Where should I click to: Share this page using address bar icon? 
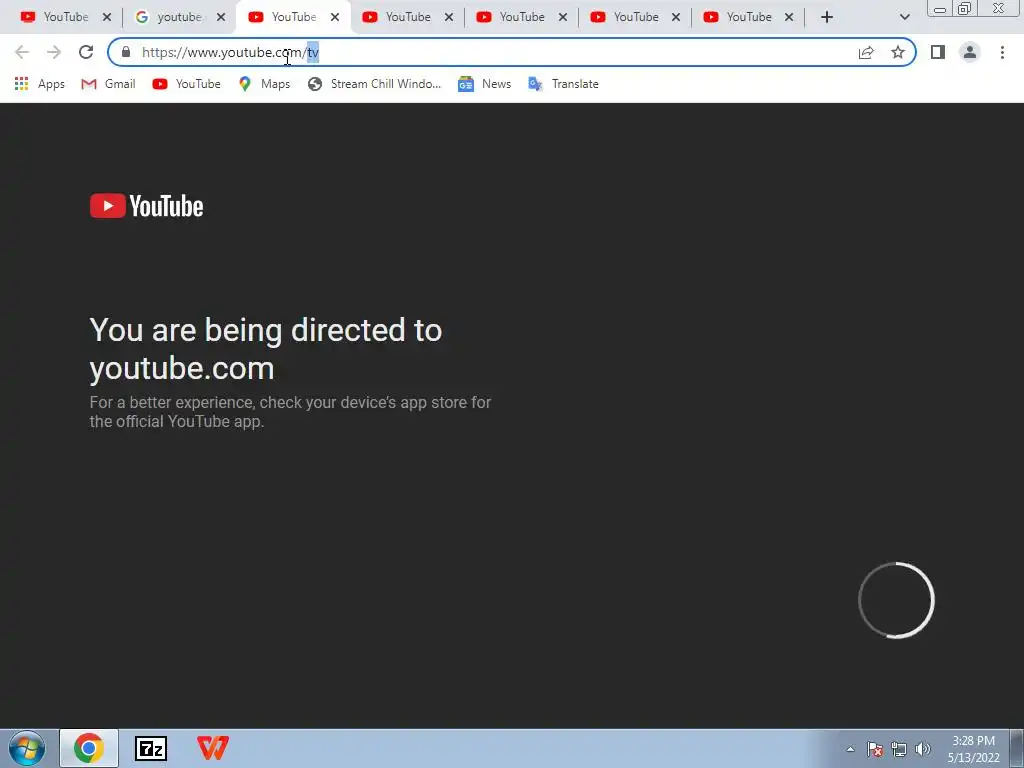pos(866,52)
